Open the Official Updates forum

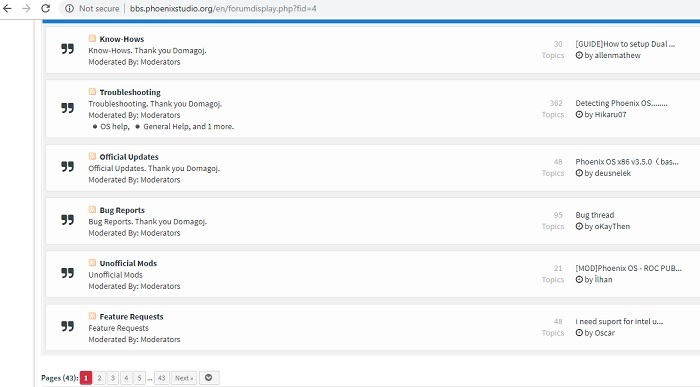pos(129,157)
